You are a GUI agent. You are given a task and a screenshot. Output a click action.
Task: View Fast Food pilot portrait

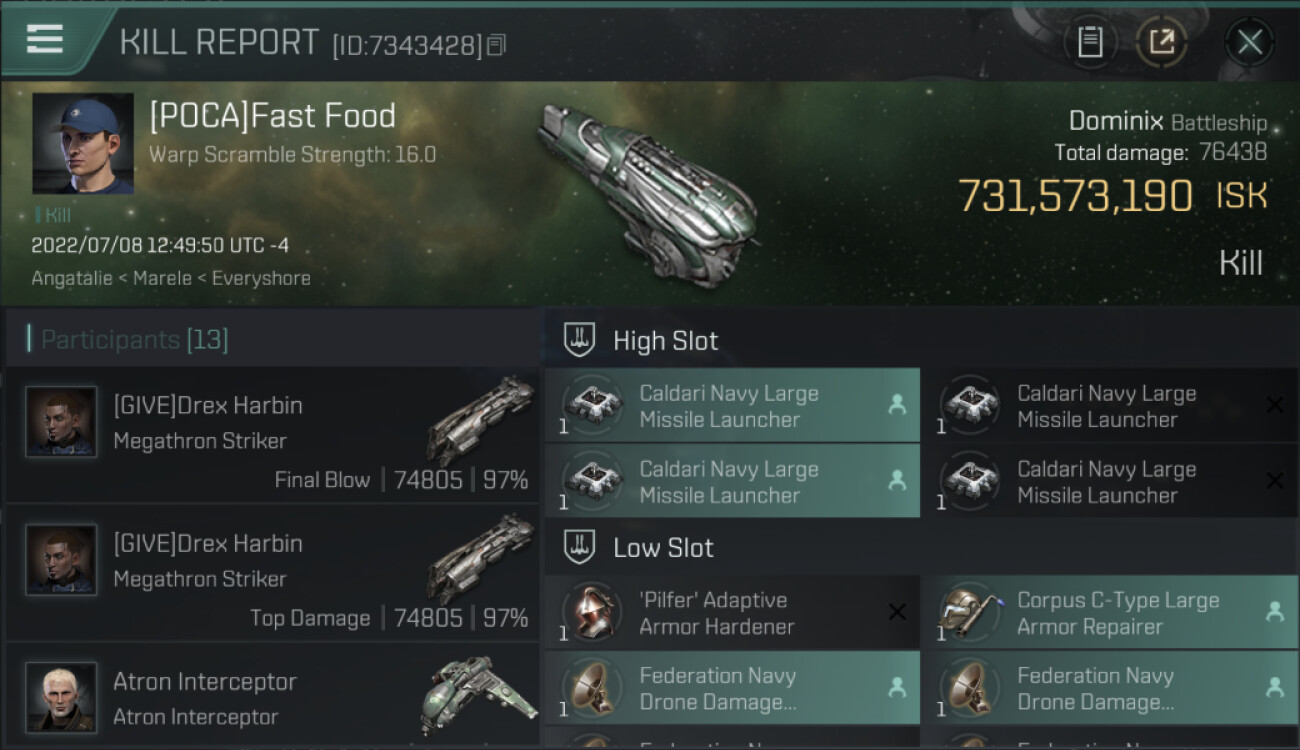82,144
